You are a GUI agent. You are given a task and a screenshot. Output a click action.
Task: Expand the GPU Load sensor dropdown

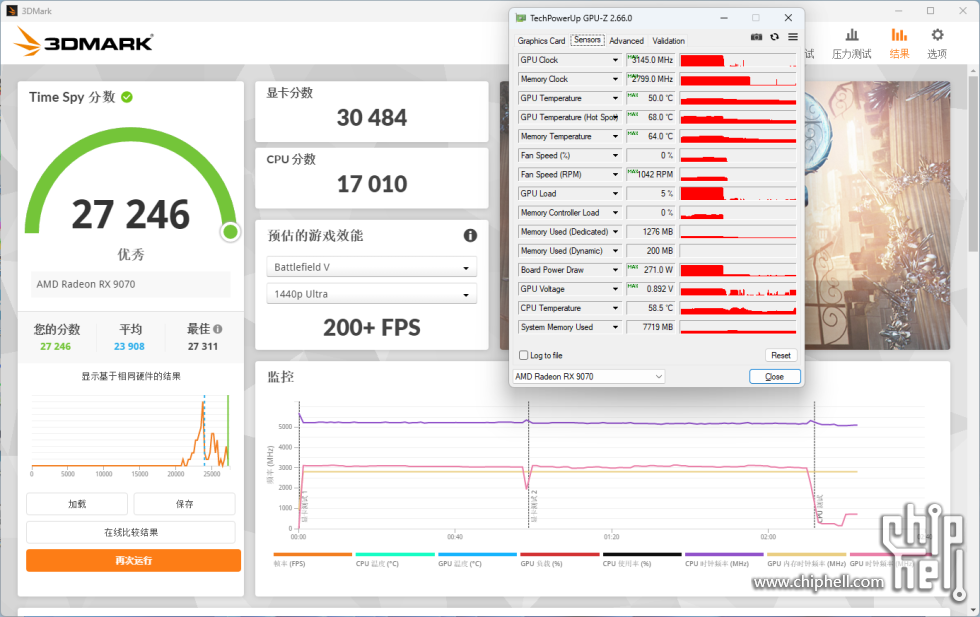click(615, 194)
